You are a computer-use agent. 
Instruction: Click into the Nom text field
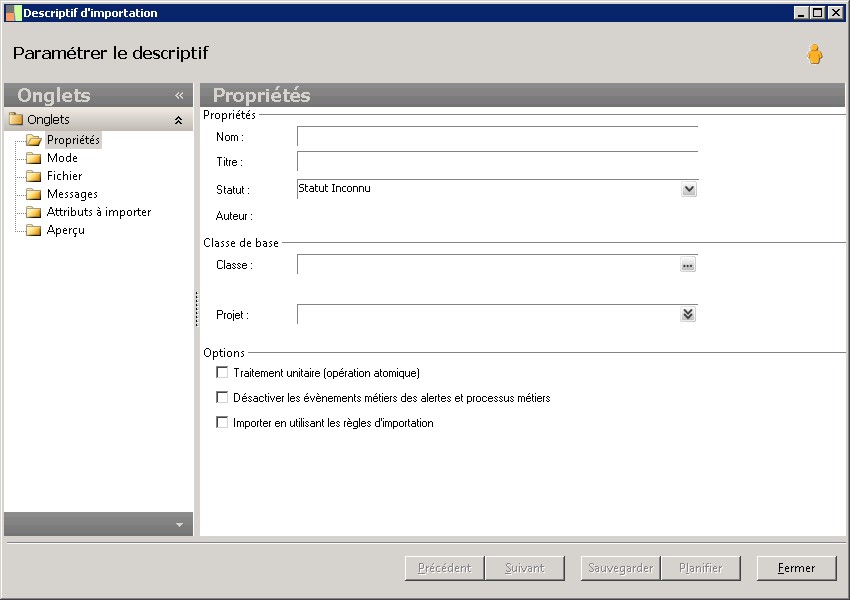(x=497, y=138)
